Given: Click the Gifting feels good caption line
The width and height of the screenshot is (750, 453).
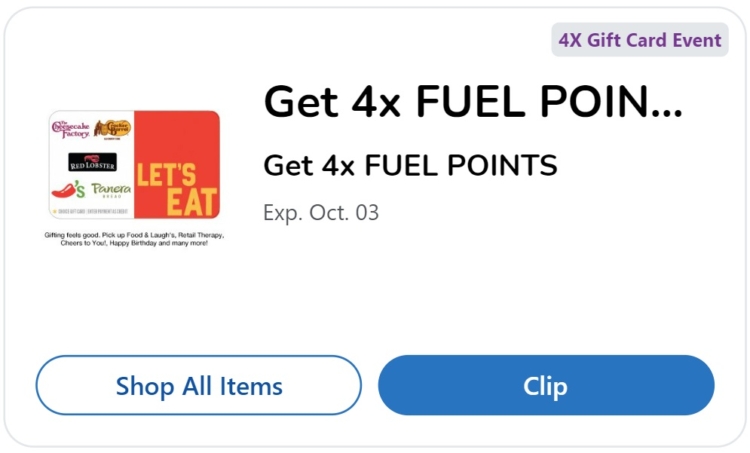Looking at the screenshot, I should [x=134, y=235].
